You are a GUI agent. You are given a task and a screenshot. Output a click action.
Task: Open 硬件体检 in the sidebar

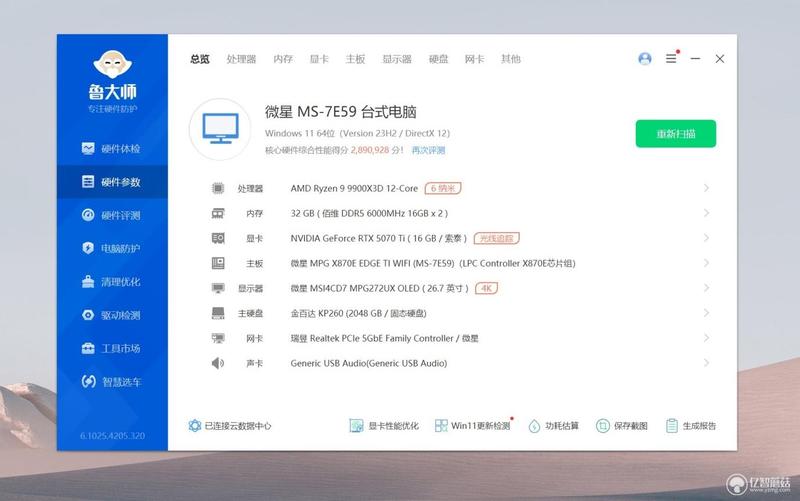[x=112, y=148]
